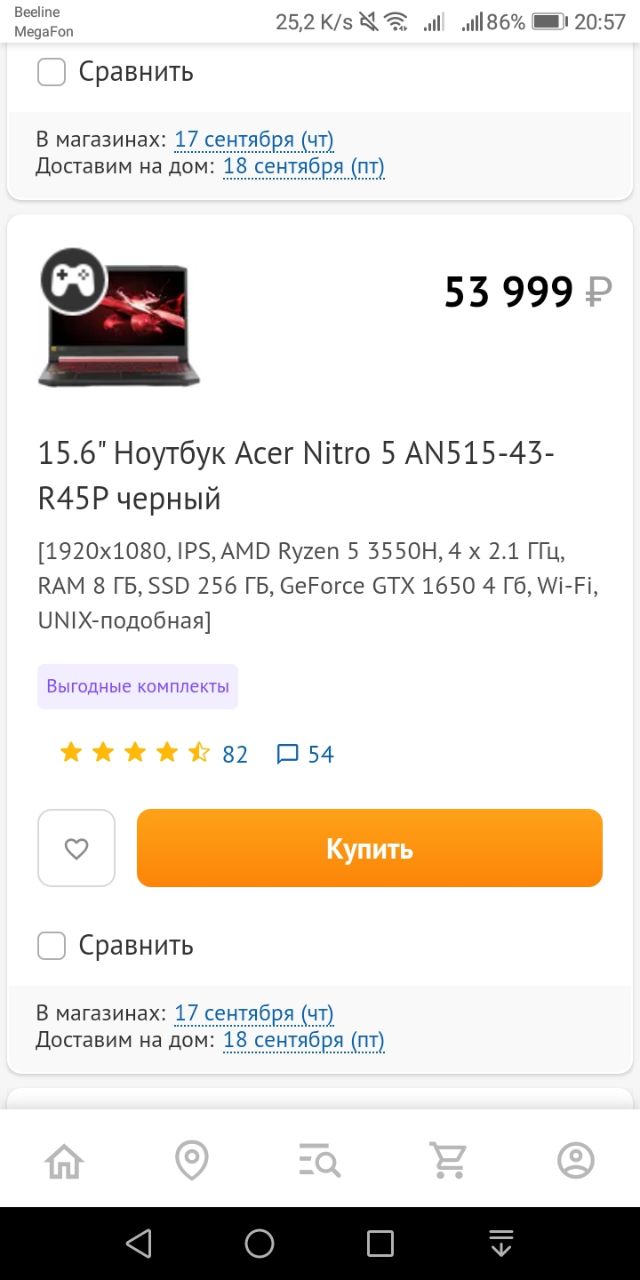Open the home tab icon
The image size is (640, 1280).
pos(64,1161)
